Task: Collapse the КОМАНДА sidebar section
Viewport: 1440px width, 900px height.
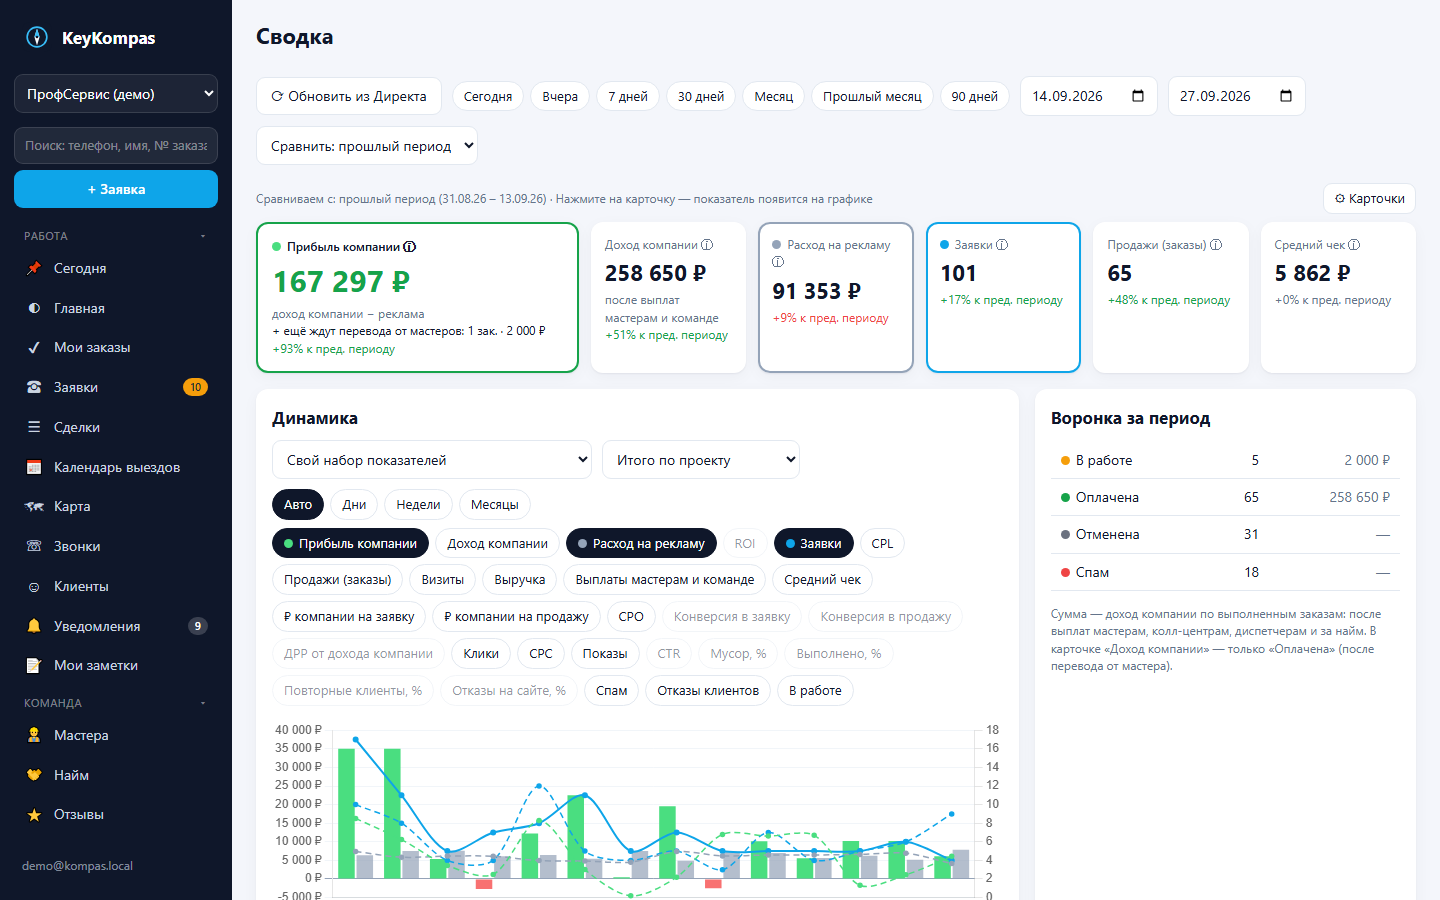Action: 116,703
